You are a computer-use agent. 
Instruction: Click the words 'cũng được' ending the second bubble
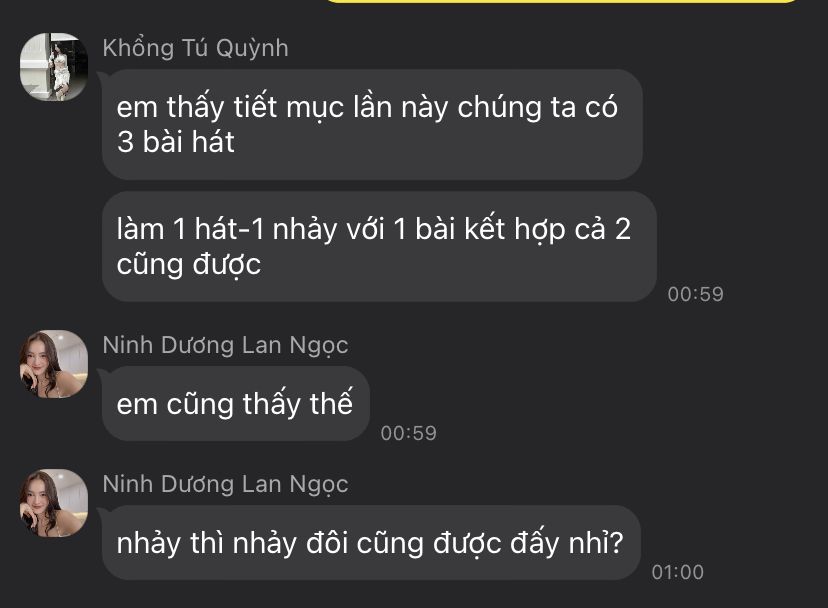(189, 264)
